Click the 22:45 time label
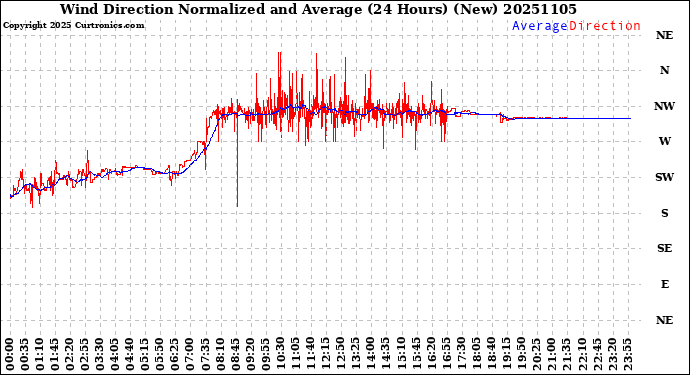The width and height of the screenshot is (690, 375). 597,355
